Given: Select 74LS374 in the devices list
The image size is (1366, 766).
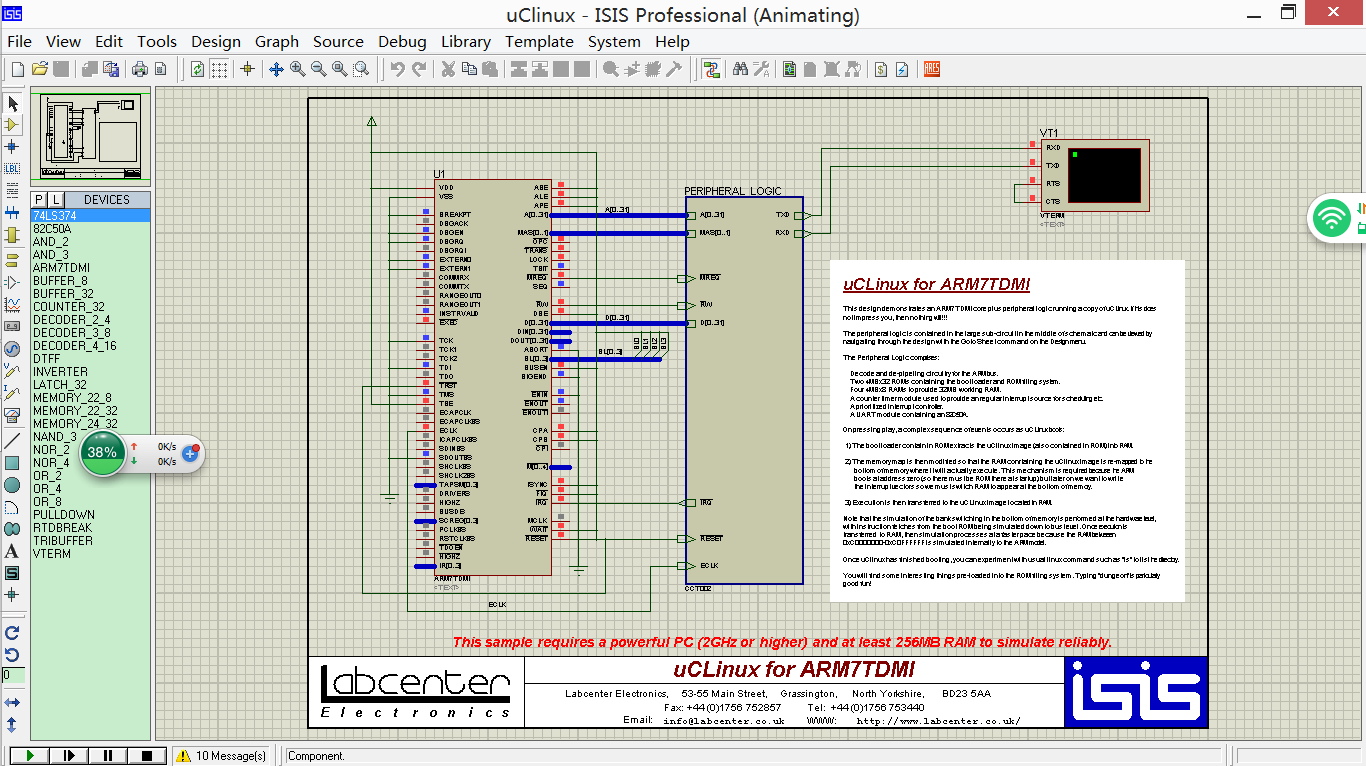Looking at the screenshot, I should [x=91, y=216].
